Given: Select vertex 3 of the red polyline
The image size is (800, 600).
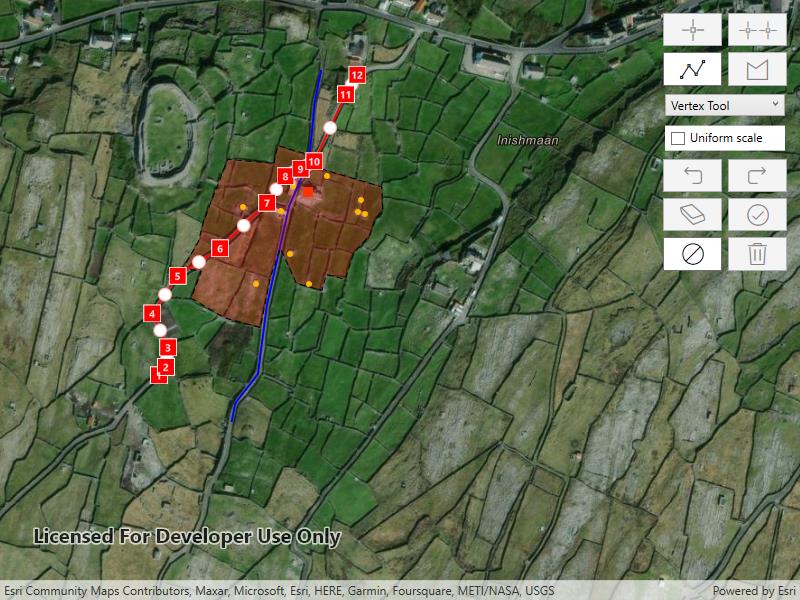Looking at the screenshot, I should [168, 347].
